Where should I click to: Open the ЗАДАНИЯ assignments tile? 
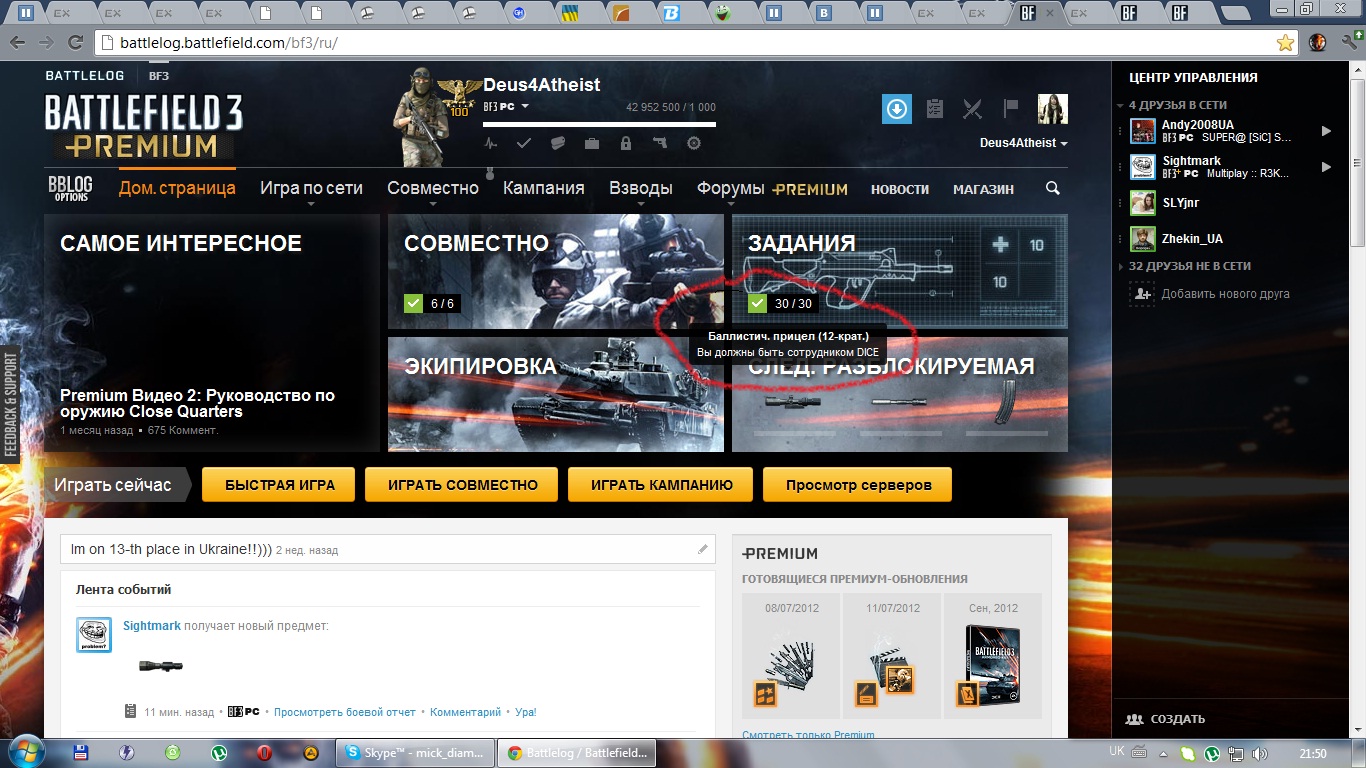[900, 271]
